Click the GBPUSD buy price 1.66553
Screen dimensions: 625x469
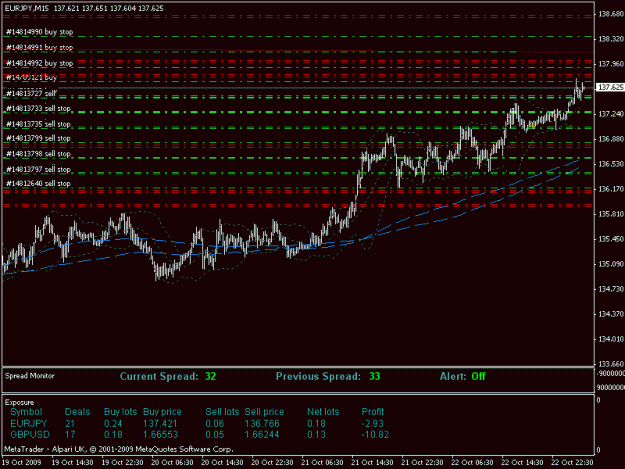click(160, 435)
